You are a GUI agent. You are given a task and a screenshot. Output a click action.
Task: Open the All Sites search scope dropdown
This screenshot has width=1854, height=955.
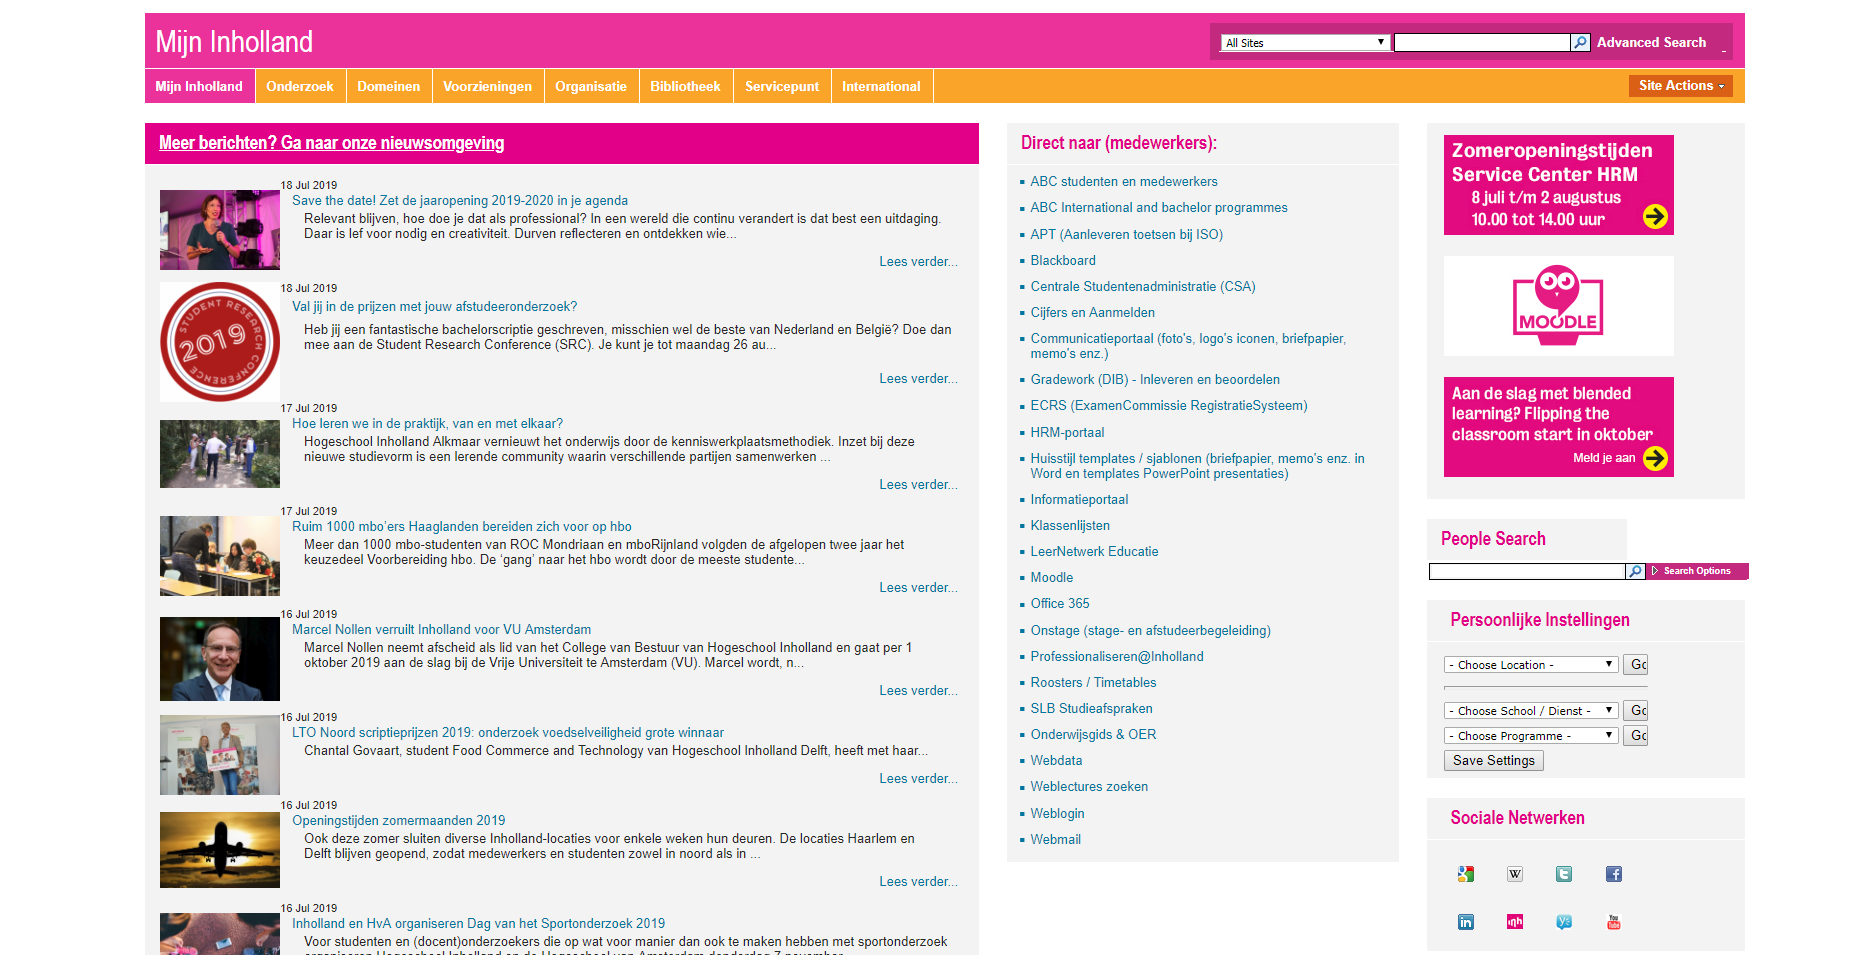pyautogui.click(x=1305, y=43)
